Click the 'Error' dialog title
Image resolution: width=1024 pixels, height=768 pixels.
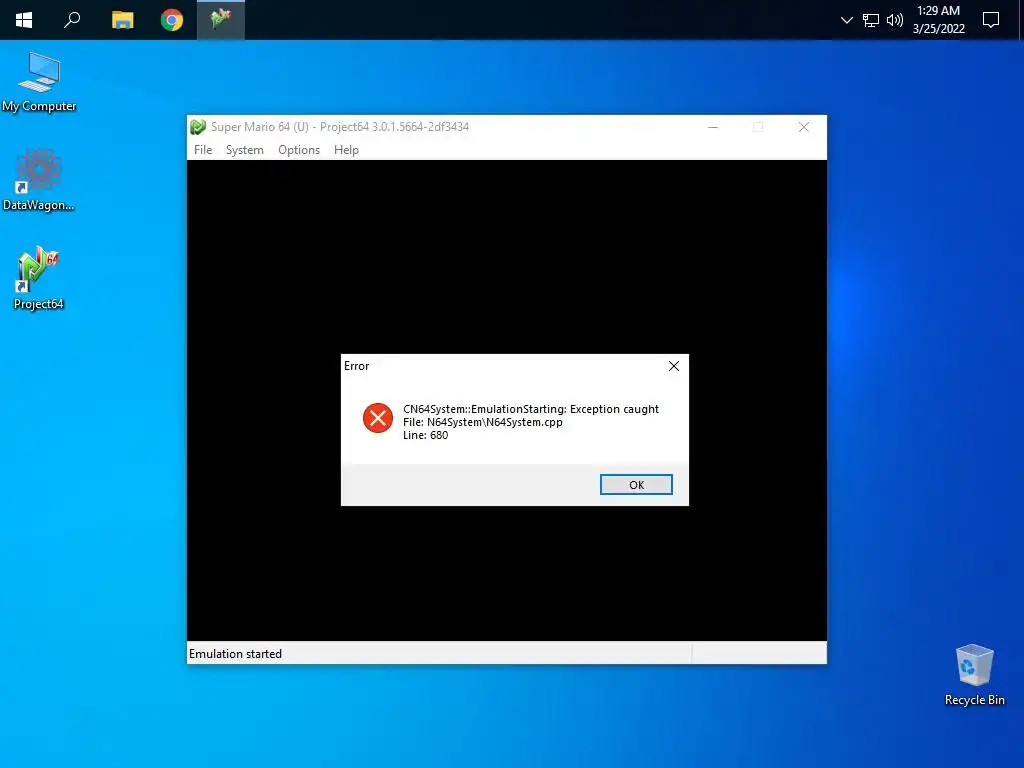tap(357, 366)
